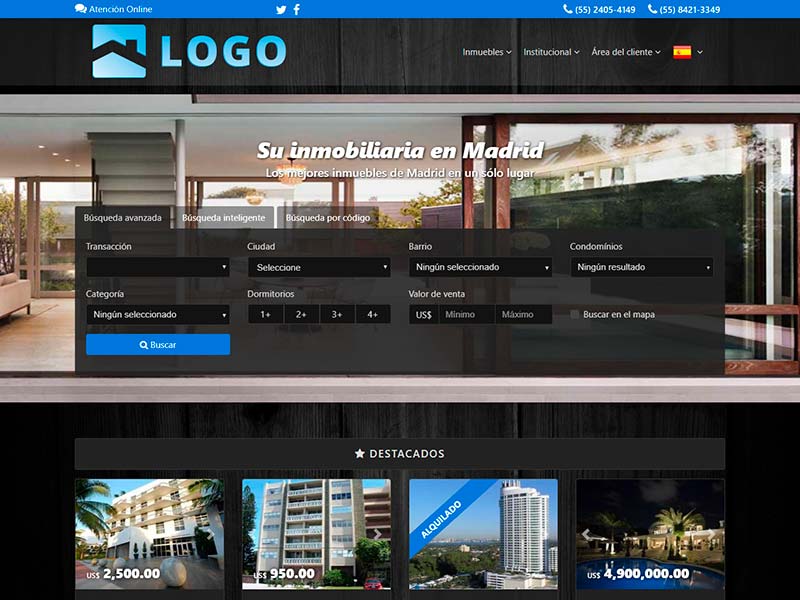Click the Máximo price field

click(523, 314)
